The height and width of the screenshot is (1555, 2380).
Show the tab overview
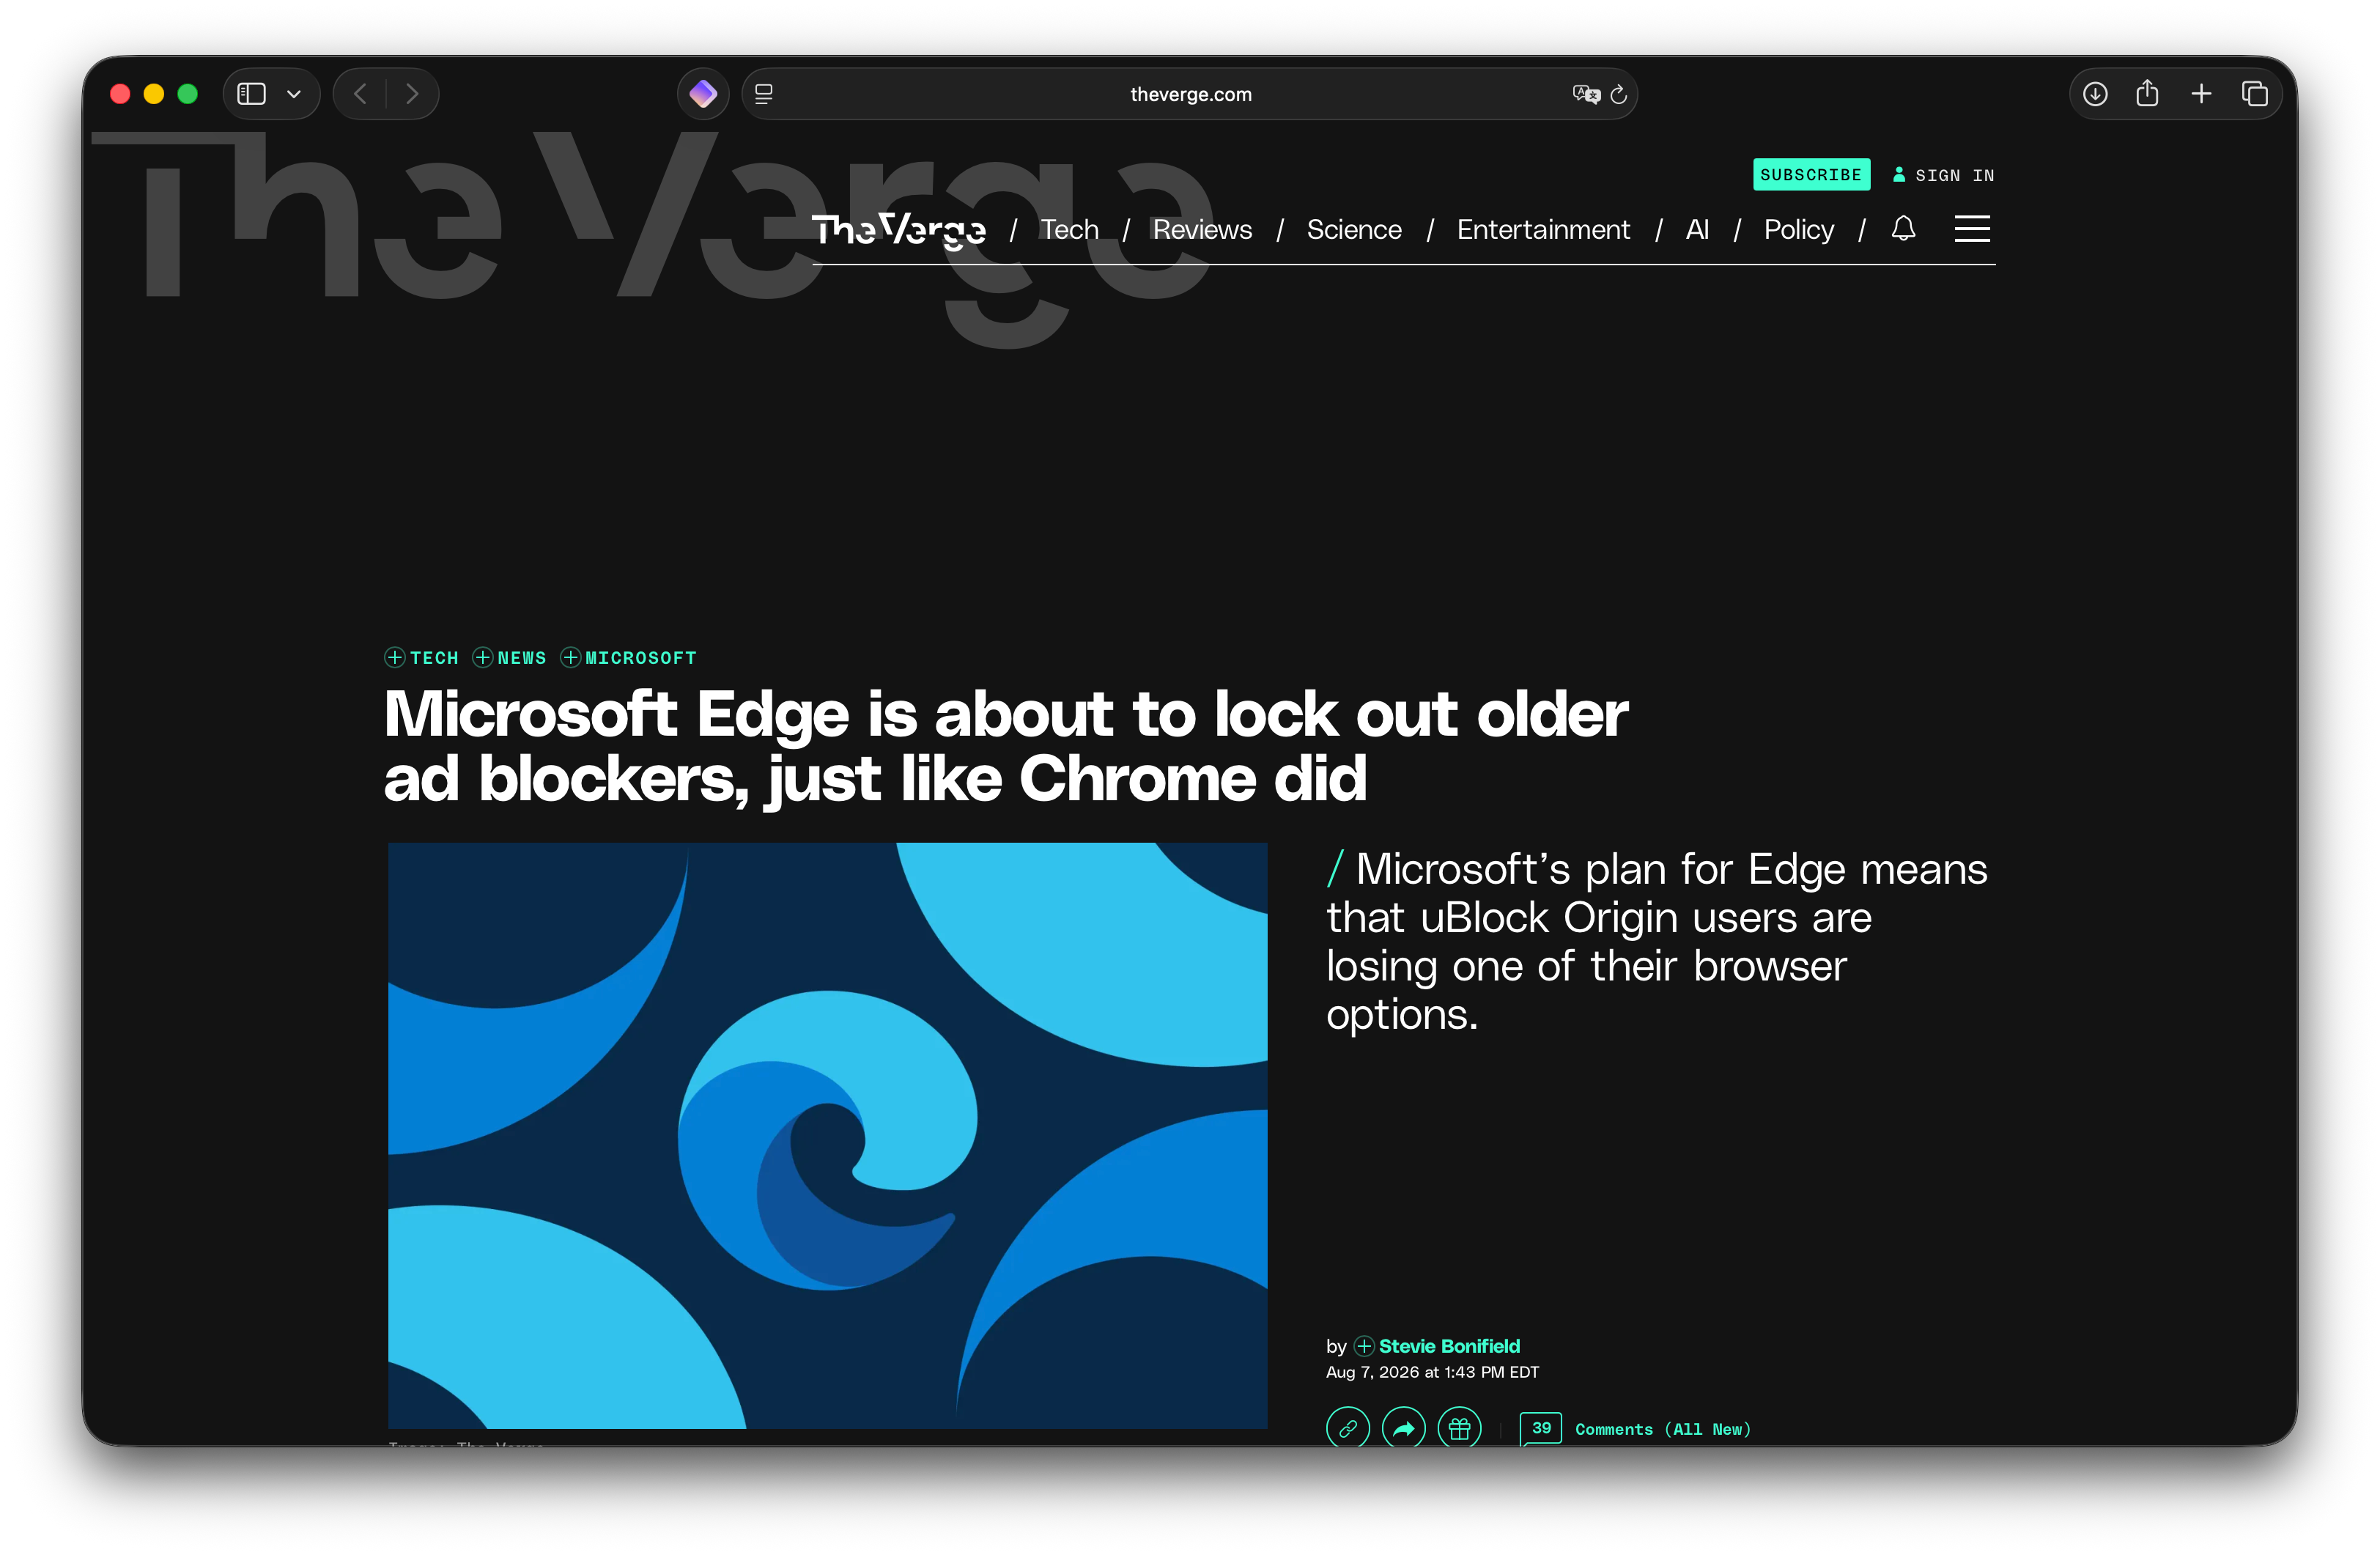coord(2255,94)
